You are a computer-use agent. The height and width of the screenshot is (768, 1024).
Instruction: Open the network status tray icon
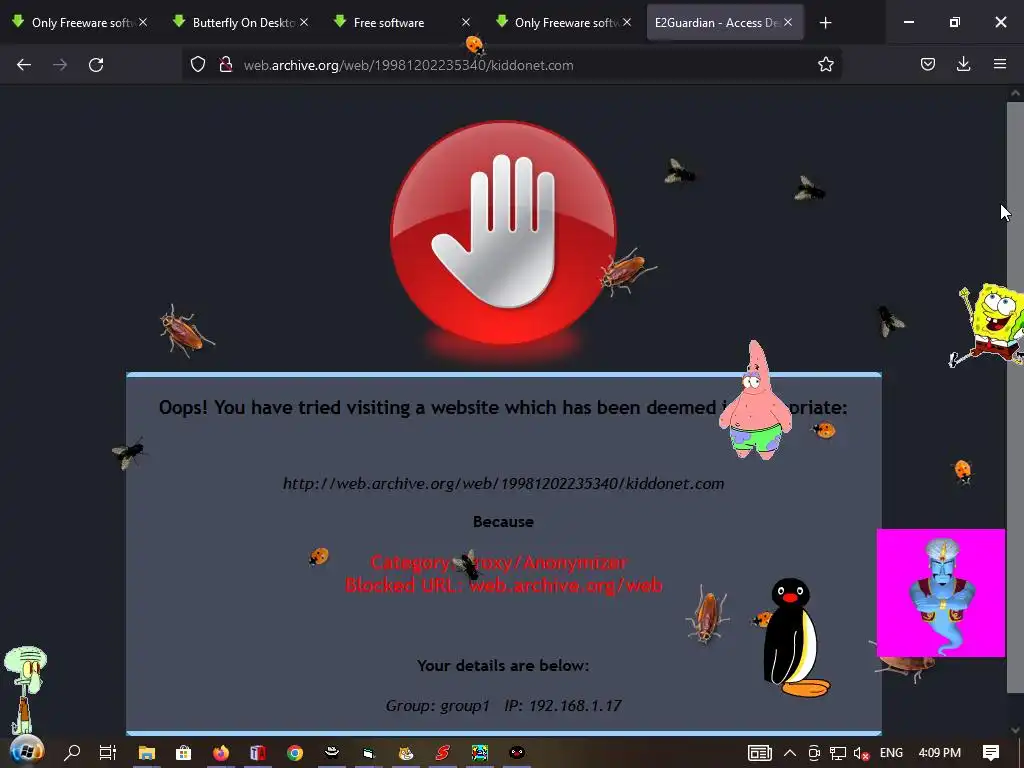click(x=838, y=753)
